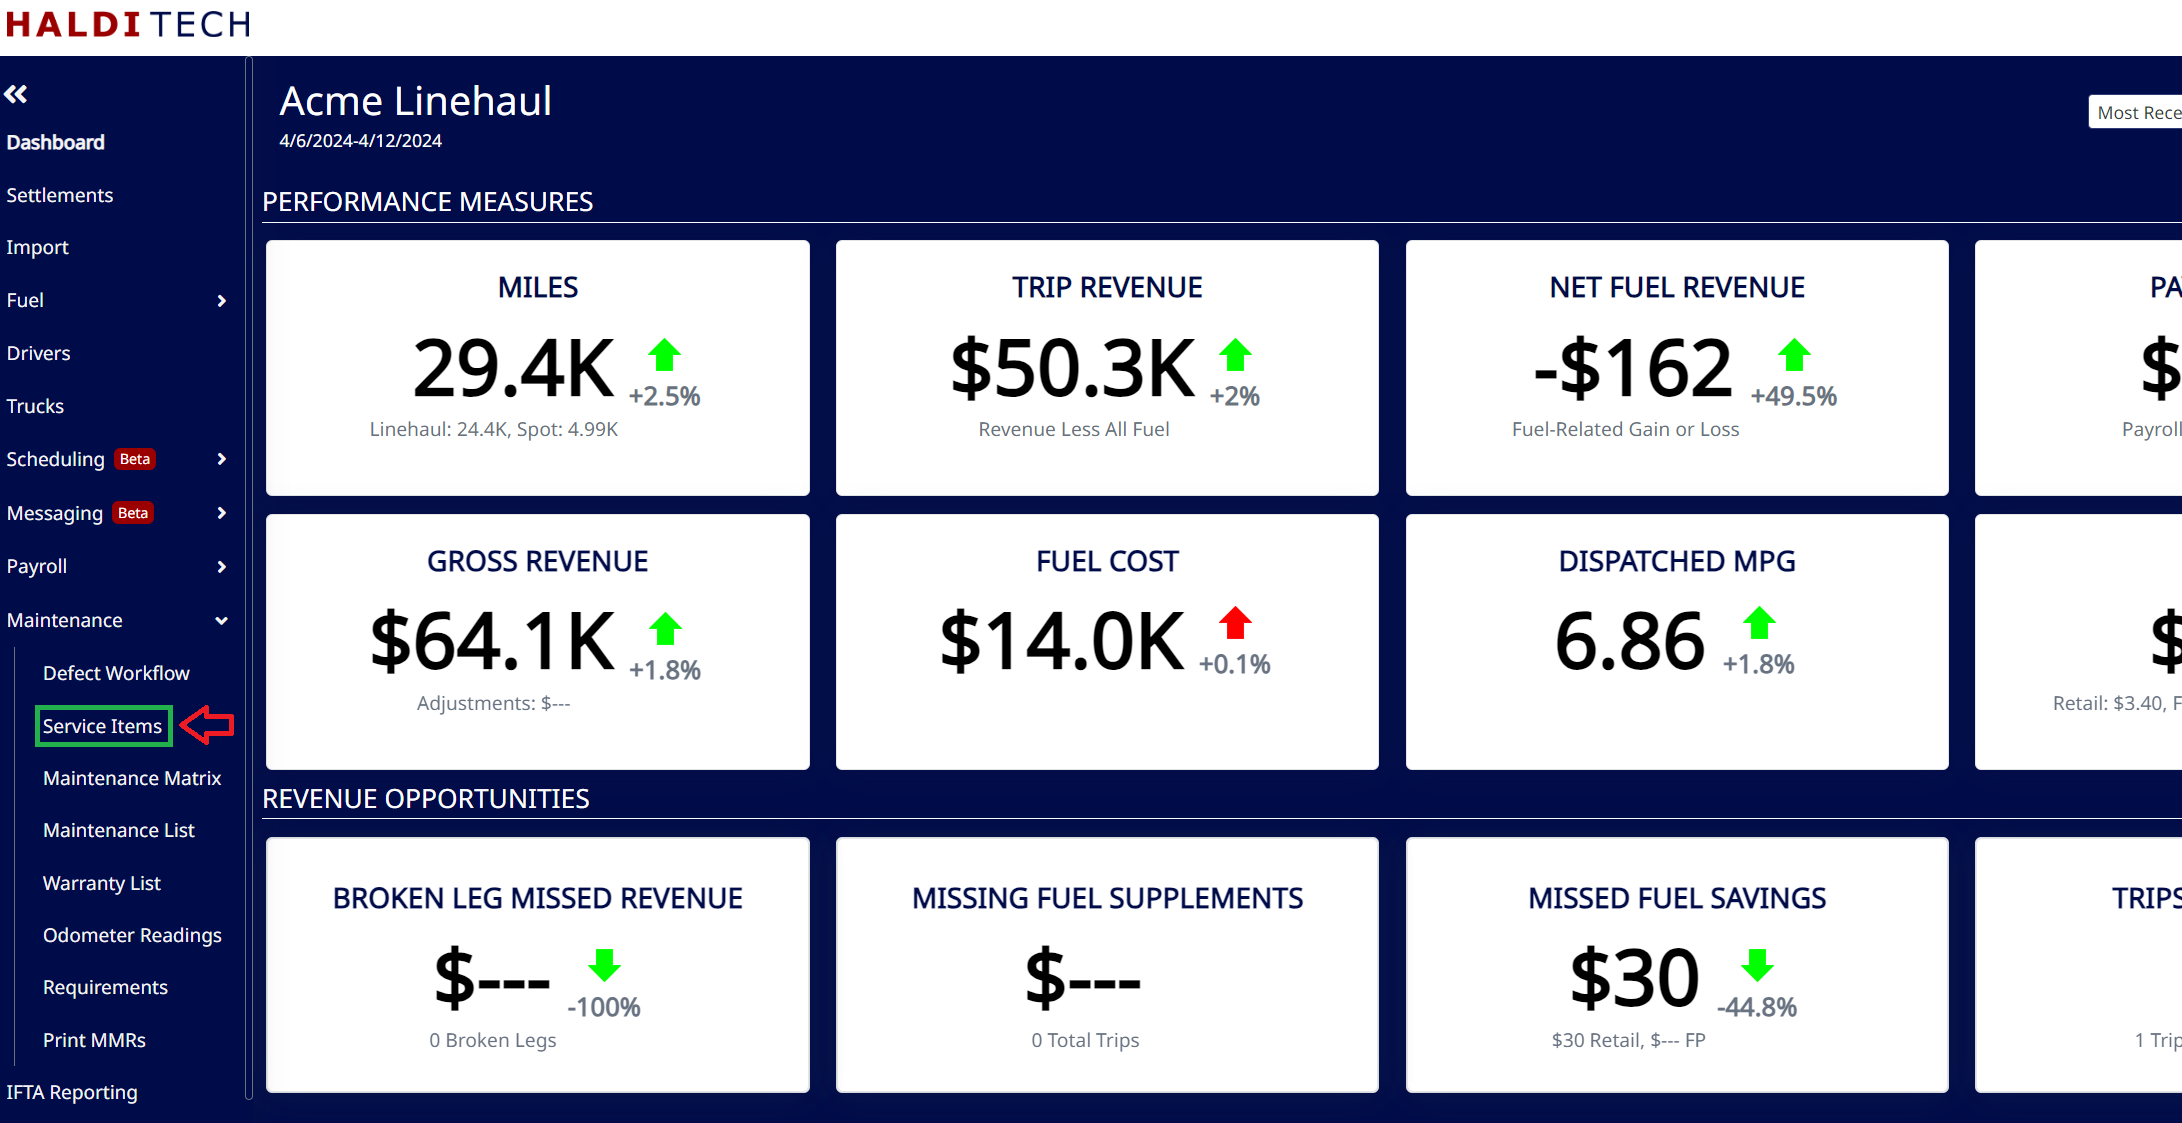Open Requirements under Maintenance
This screenshot has height=1123, width=2182.
105,987
